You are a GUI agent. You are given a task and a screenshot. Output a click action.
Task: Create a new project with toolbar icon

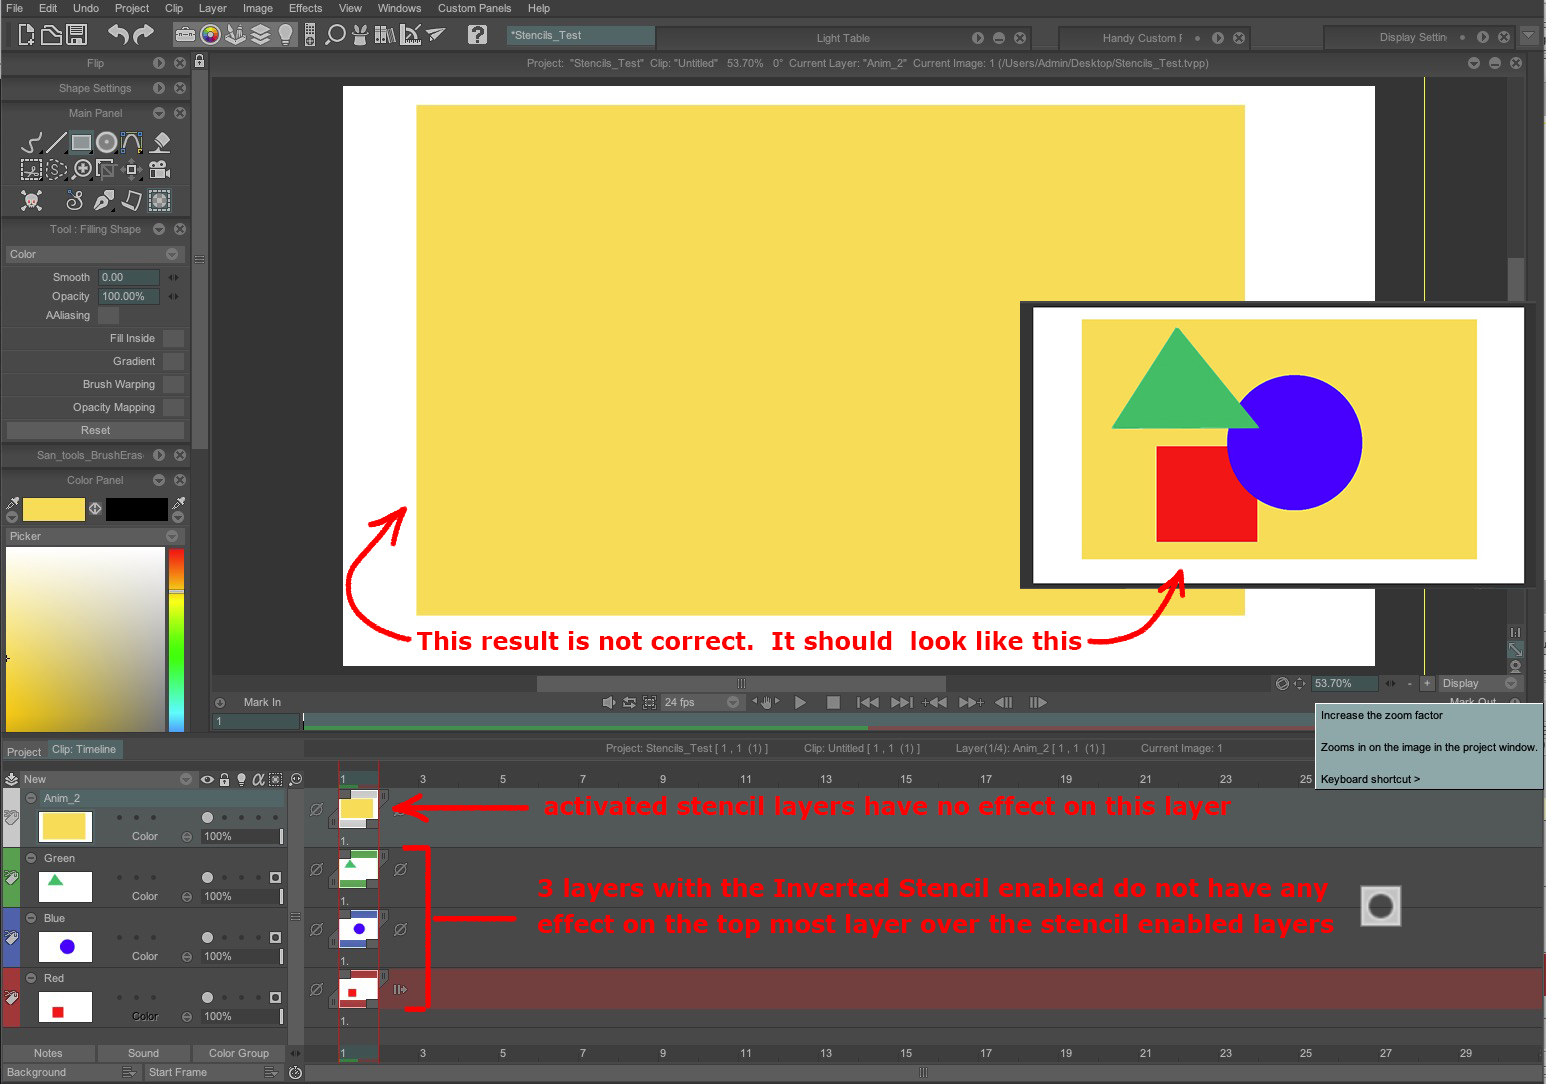[x=26, y=35]
